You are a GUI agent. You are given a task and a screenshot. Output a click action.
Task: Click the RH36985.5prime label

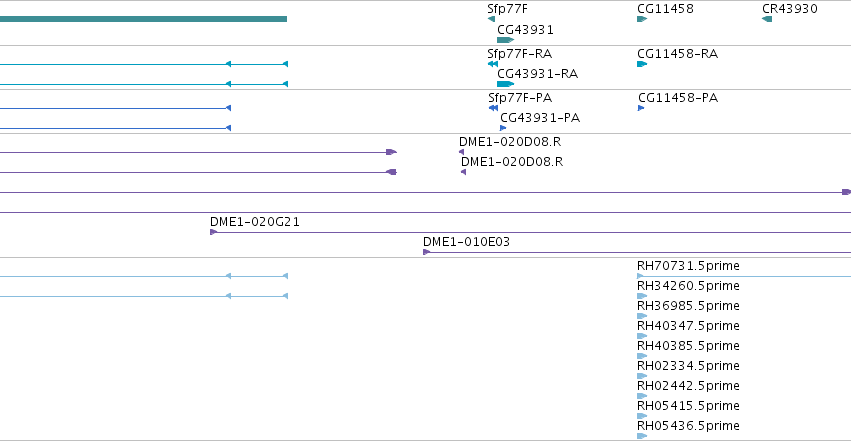pyautogui.click(x=688, y=306)
